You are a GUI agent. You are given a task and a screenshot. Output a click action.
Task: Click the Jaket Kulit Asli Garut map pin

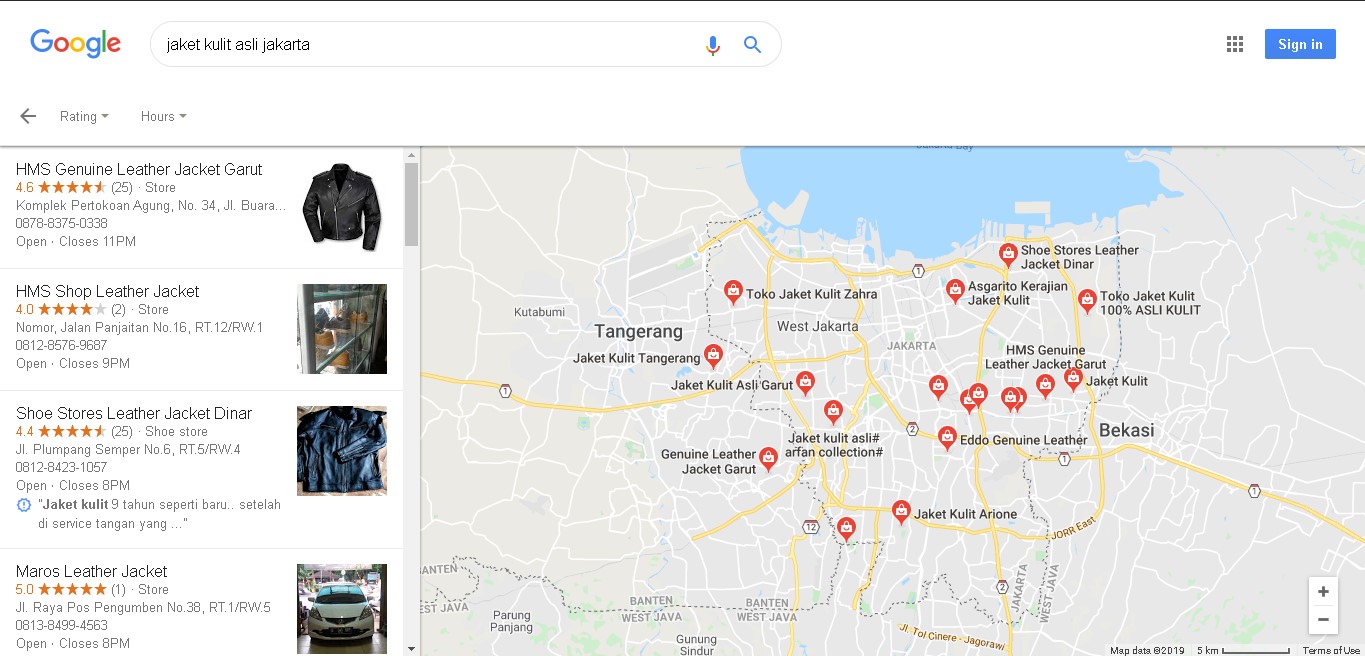(805, 383)
